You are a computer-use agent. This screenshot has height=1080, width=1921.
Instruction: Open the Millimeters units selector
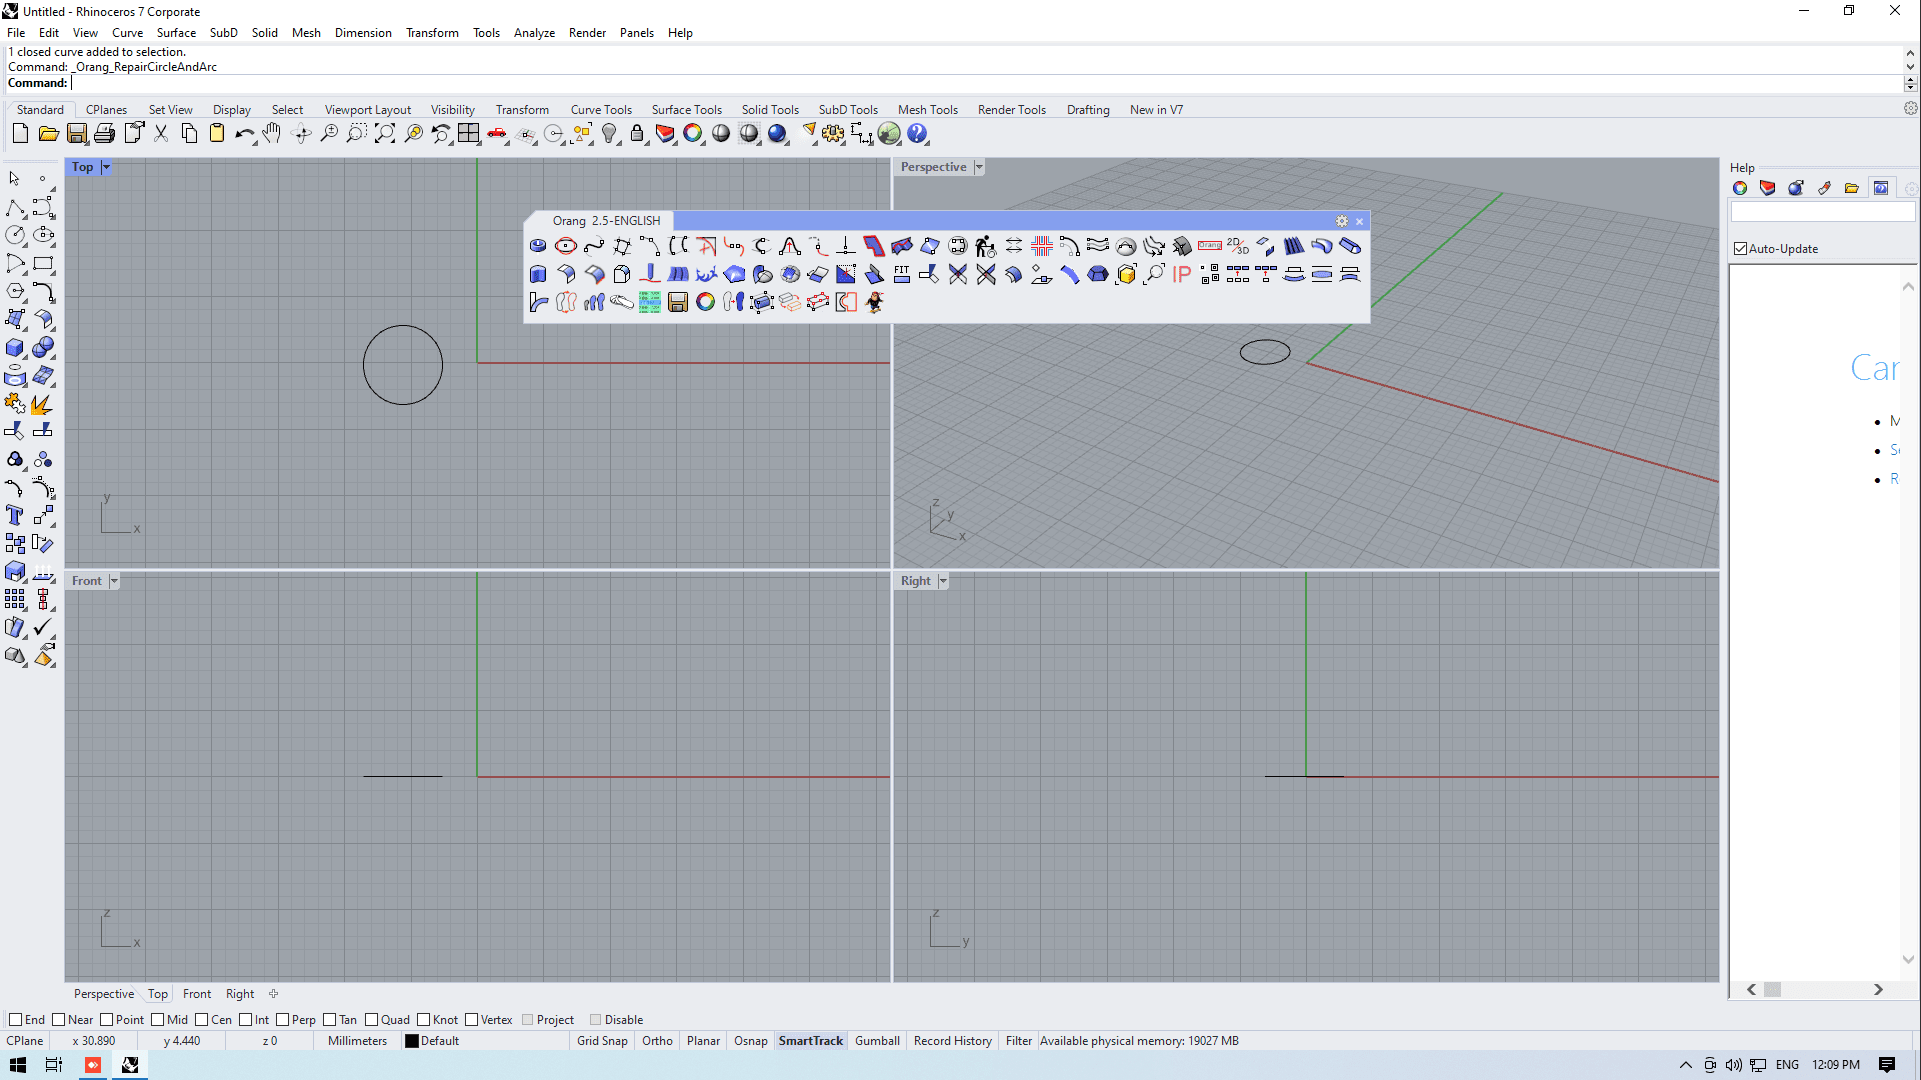(357, 1041)
